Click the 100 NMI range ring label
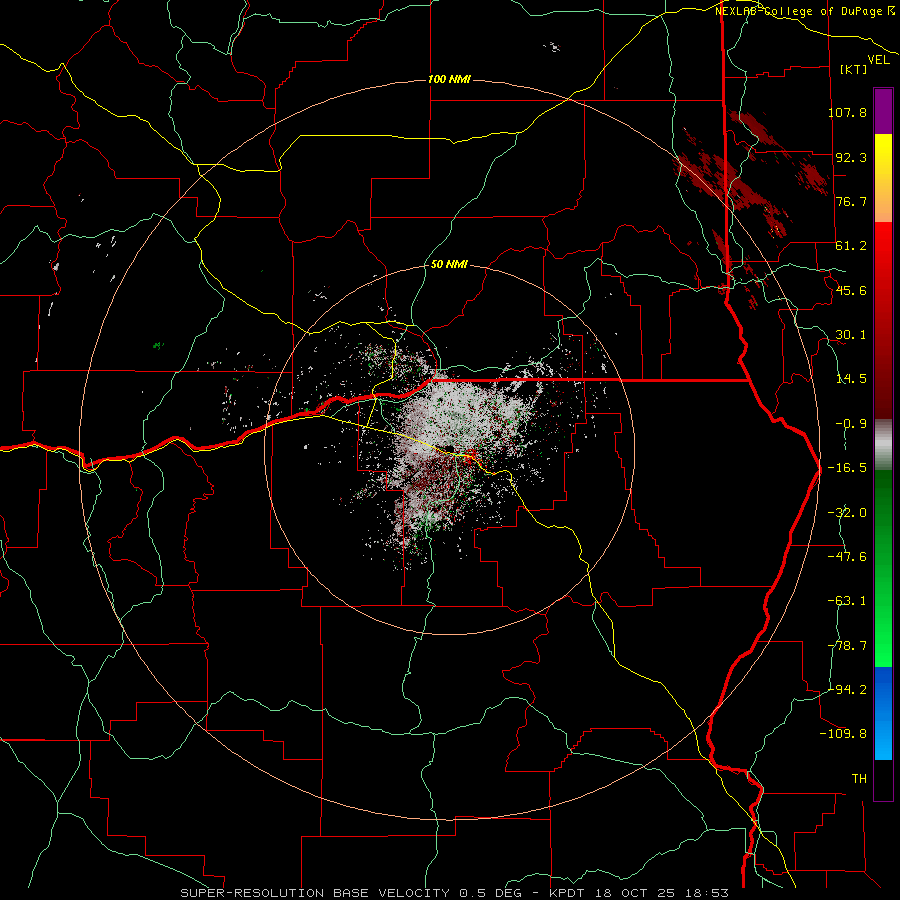This screenshot has height=900, width=900. tap(449, 79)
